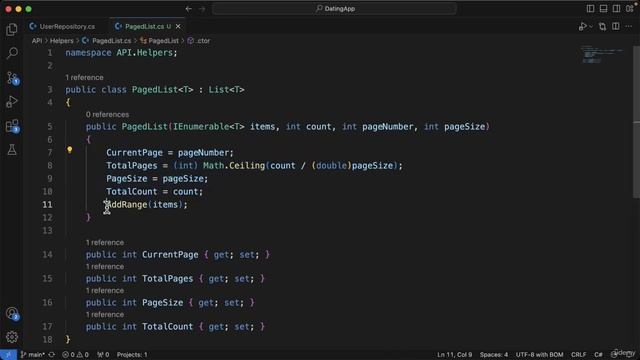The width and height of the screenshot is (640, 360).
Task: Open the Extensions view
Action: [x=12, y=126]
